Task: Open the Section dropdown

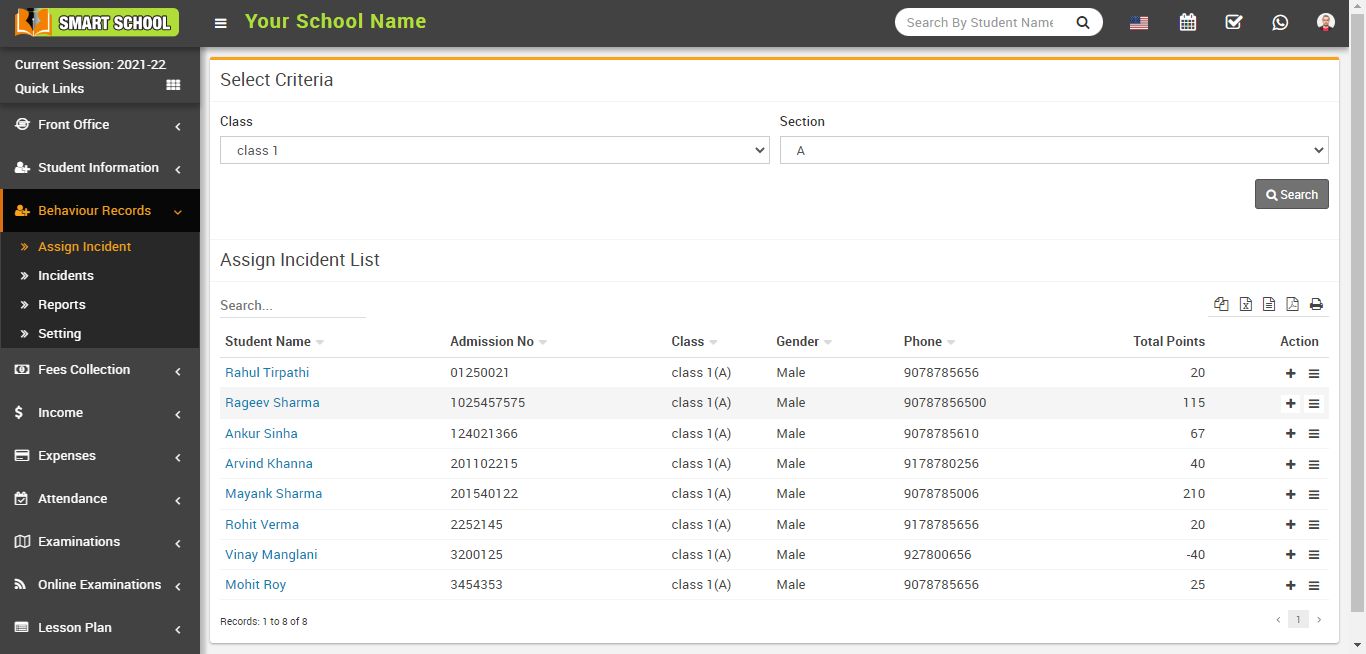Action: tap(1053, 150)
